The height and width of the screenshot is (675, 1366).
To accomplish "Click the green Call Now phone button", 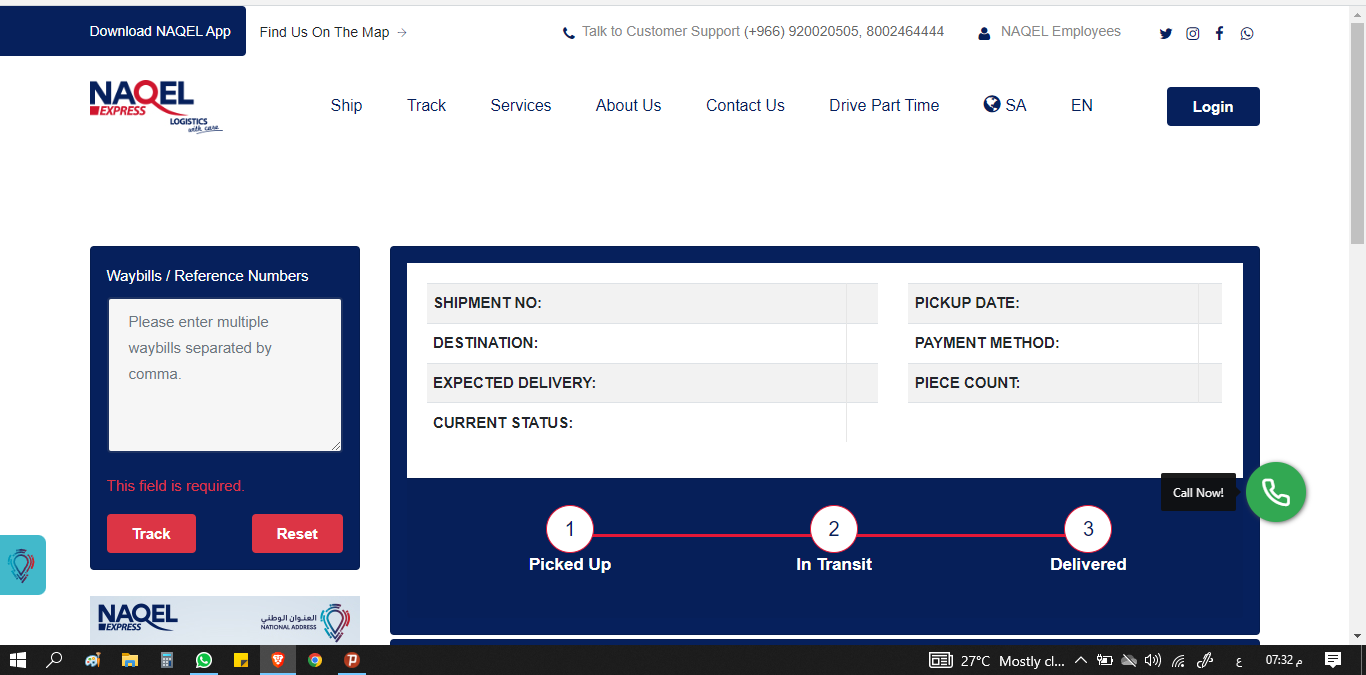I will pyautogui.click(x=1276, y=492).
